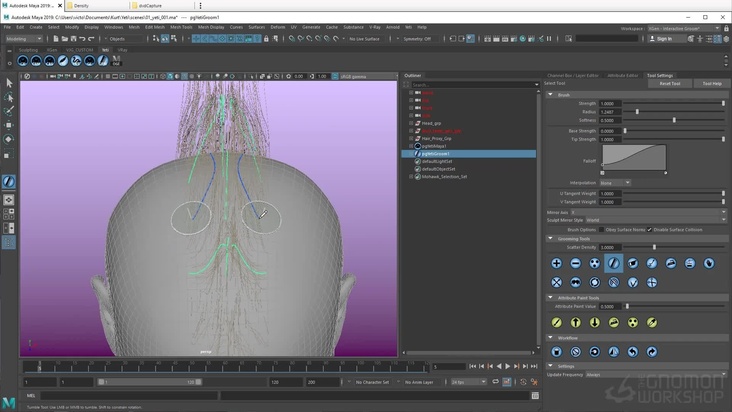Open the Deform menu
This screenshot has height=412, width=732.
pos(278,27)
